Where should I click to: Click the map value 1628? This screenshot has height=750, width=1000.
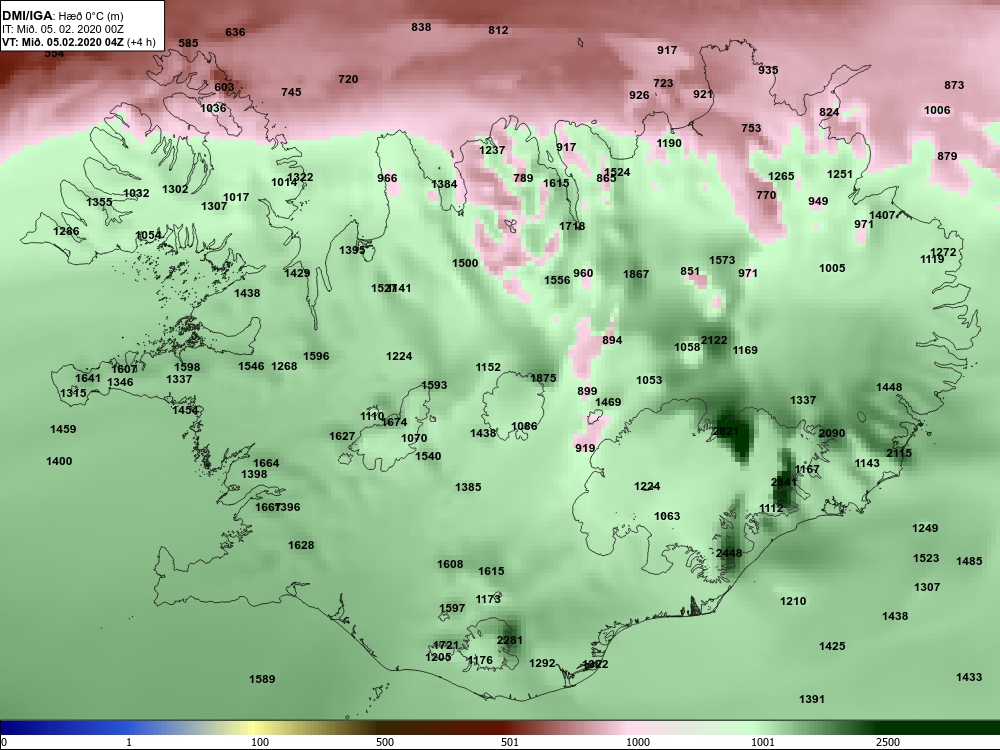(x=301, y=545)
